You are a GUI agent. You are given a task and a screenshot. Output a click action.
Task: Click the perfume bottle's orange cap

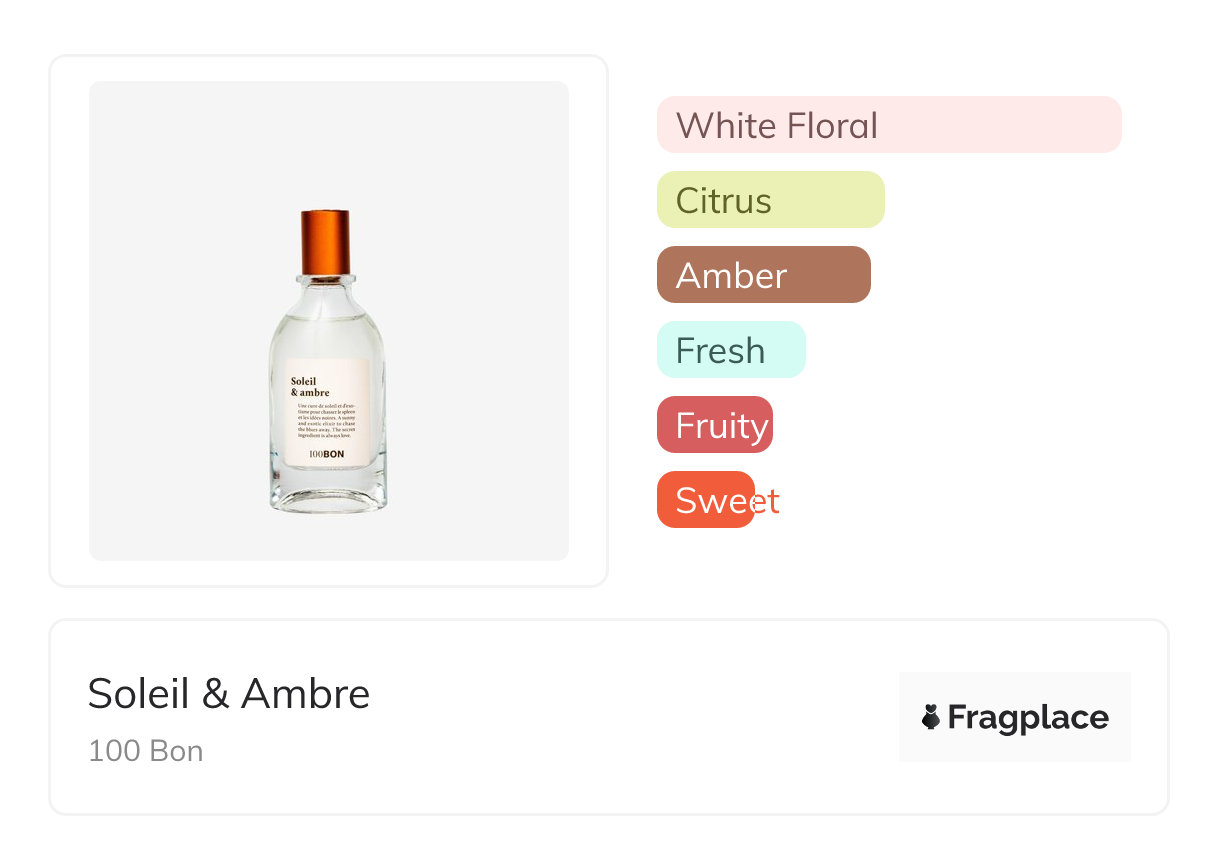tap(325, 241)
